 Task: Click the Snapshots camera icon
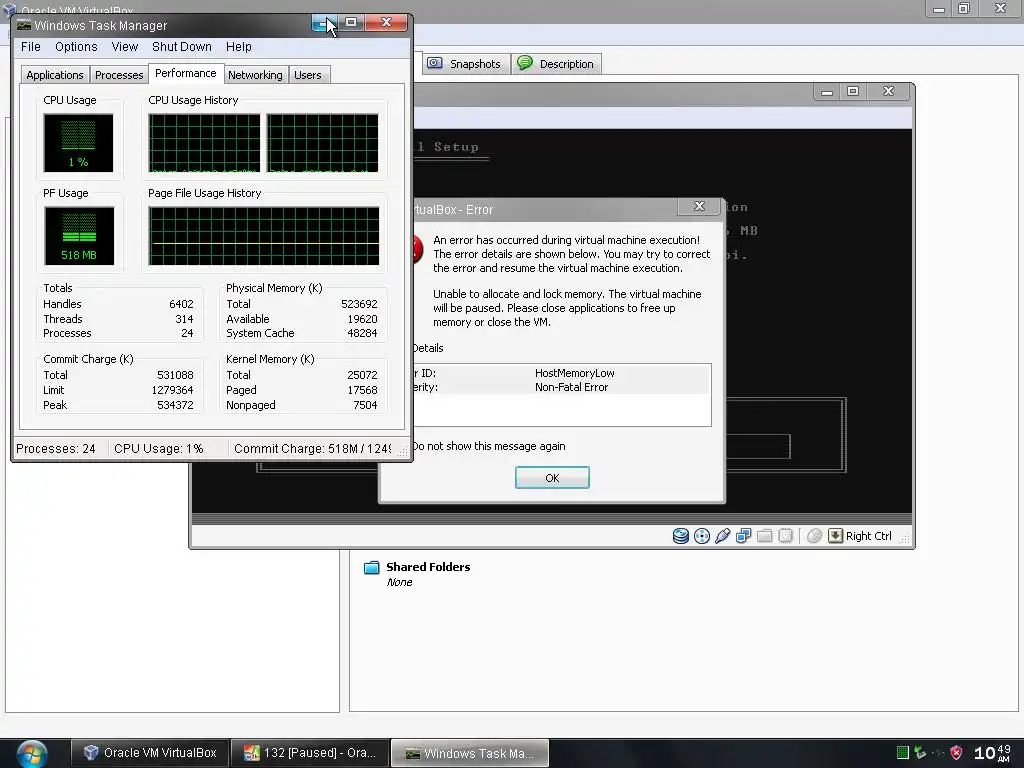[x=435, y=63]
